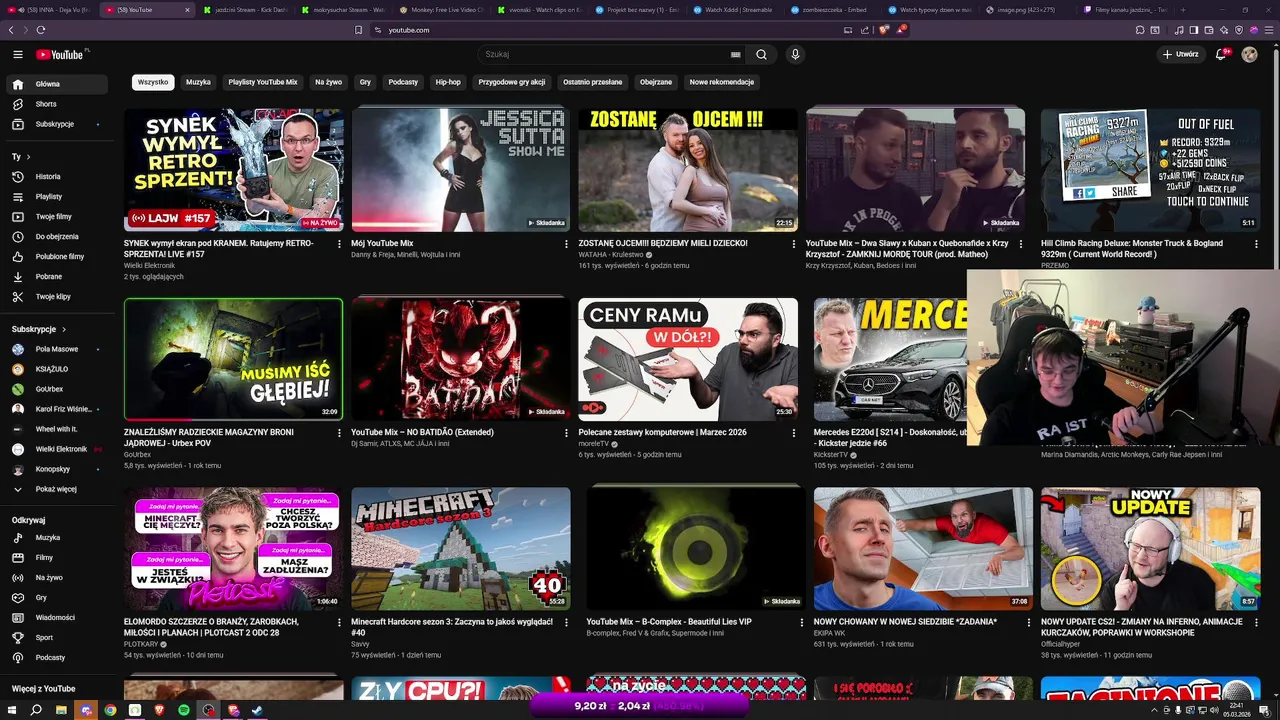This screenshot has height=720, width=1280.
Task: Expand the Subskrypcje section header chevron
Action: coord(64,329)
